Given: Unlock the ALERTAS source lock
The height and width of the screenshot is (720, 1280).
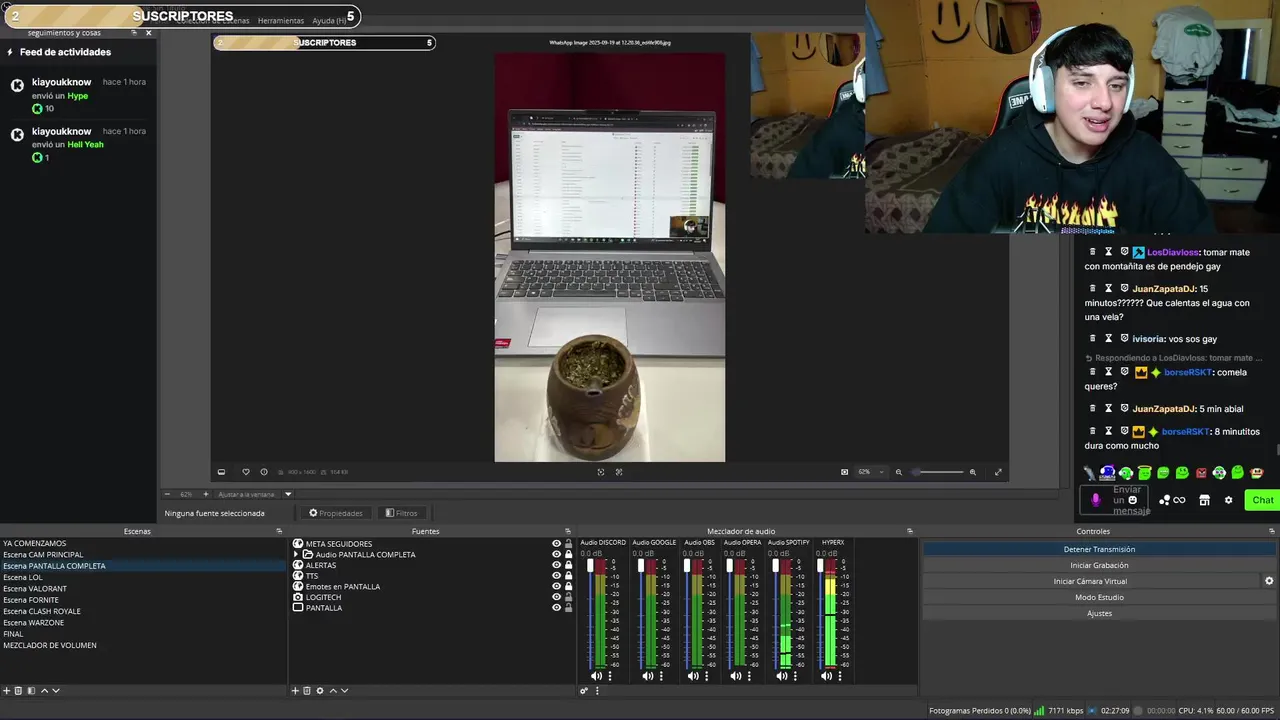Looking at the screenshot, I should (x=569, y=565).
